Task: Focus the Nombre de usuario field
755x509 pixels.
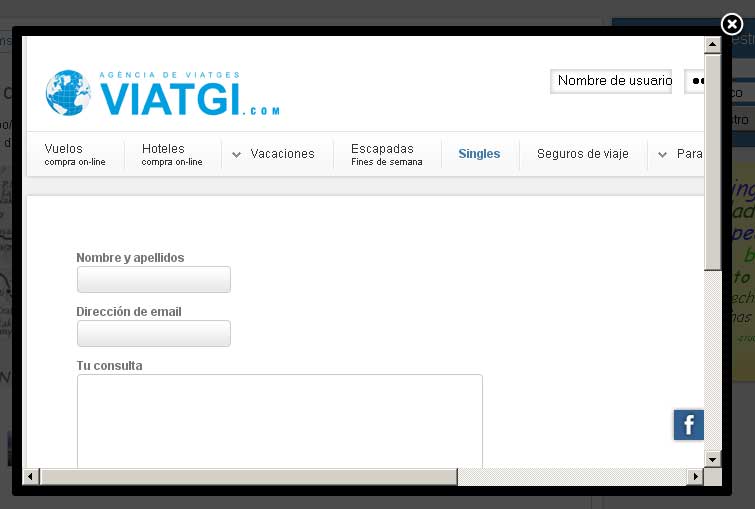Action: click(x=611, y=81)
